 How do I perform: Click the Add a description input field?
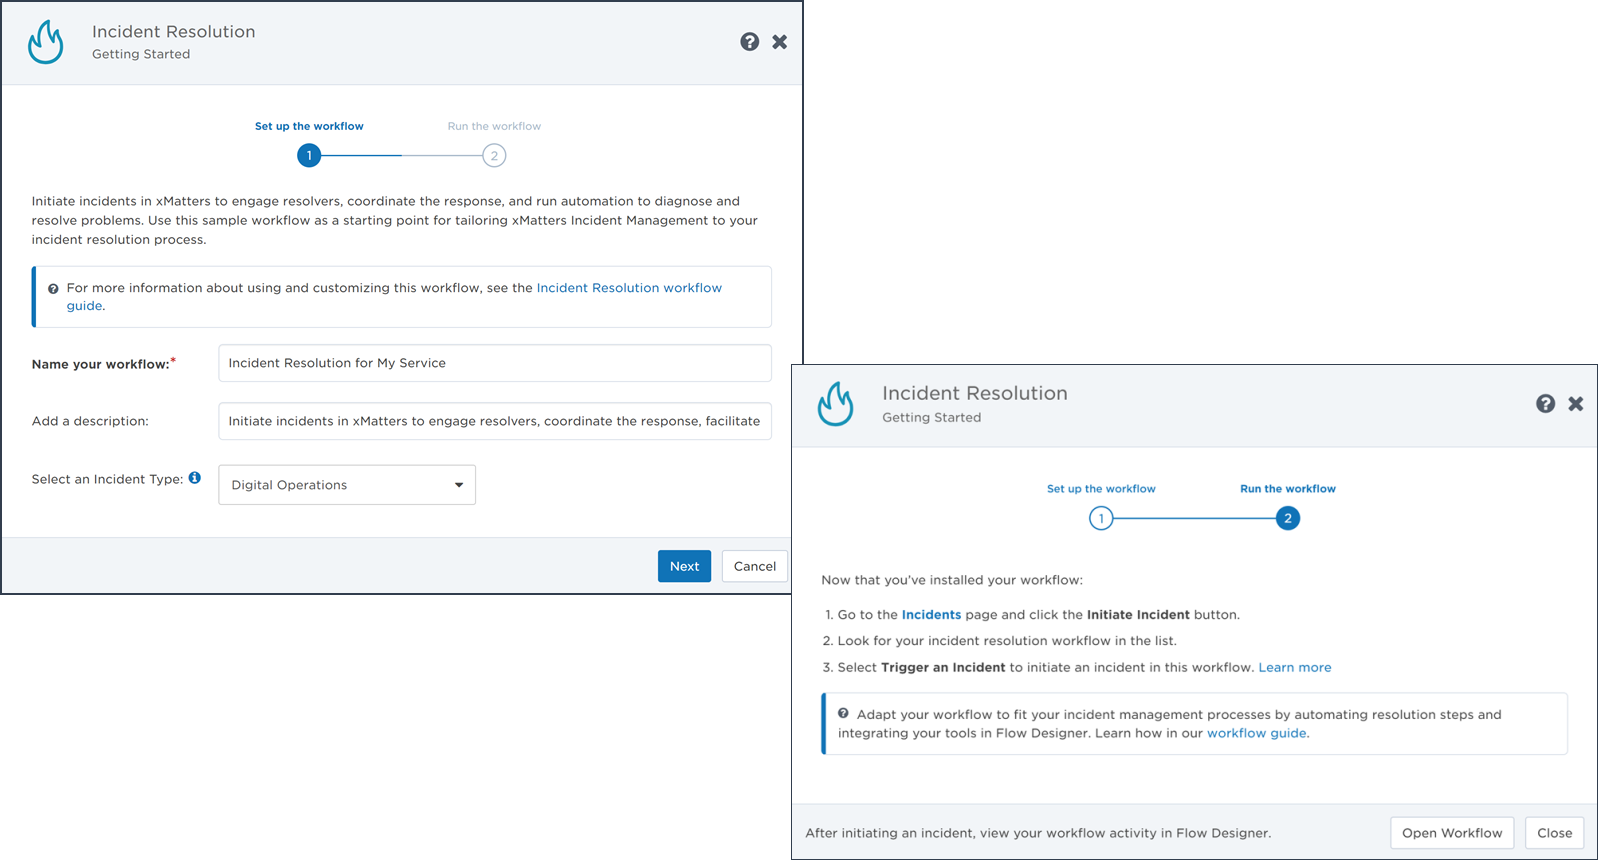(495, 421)
